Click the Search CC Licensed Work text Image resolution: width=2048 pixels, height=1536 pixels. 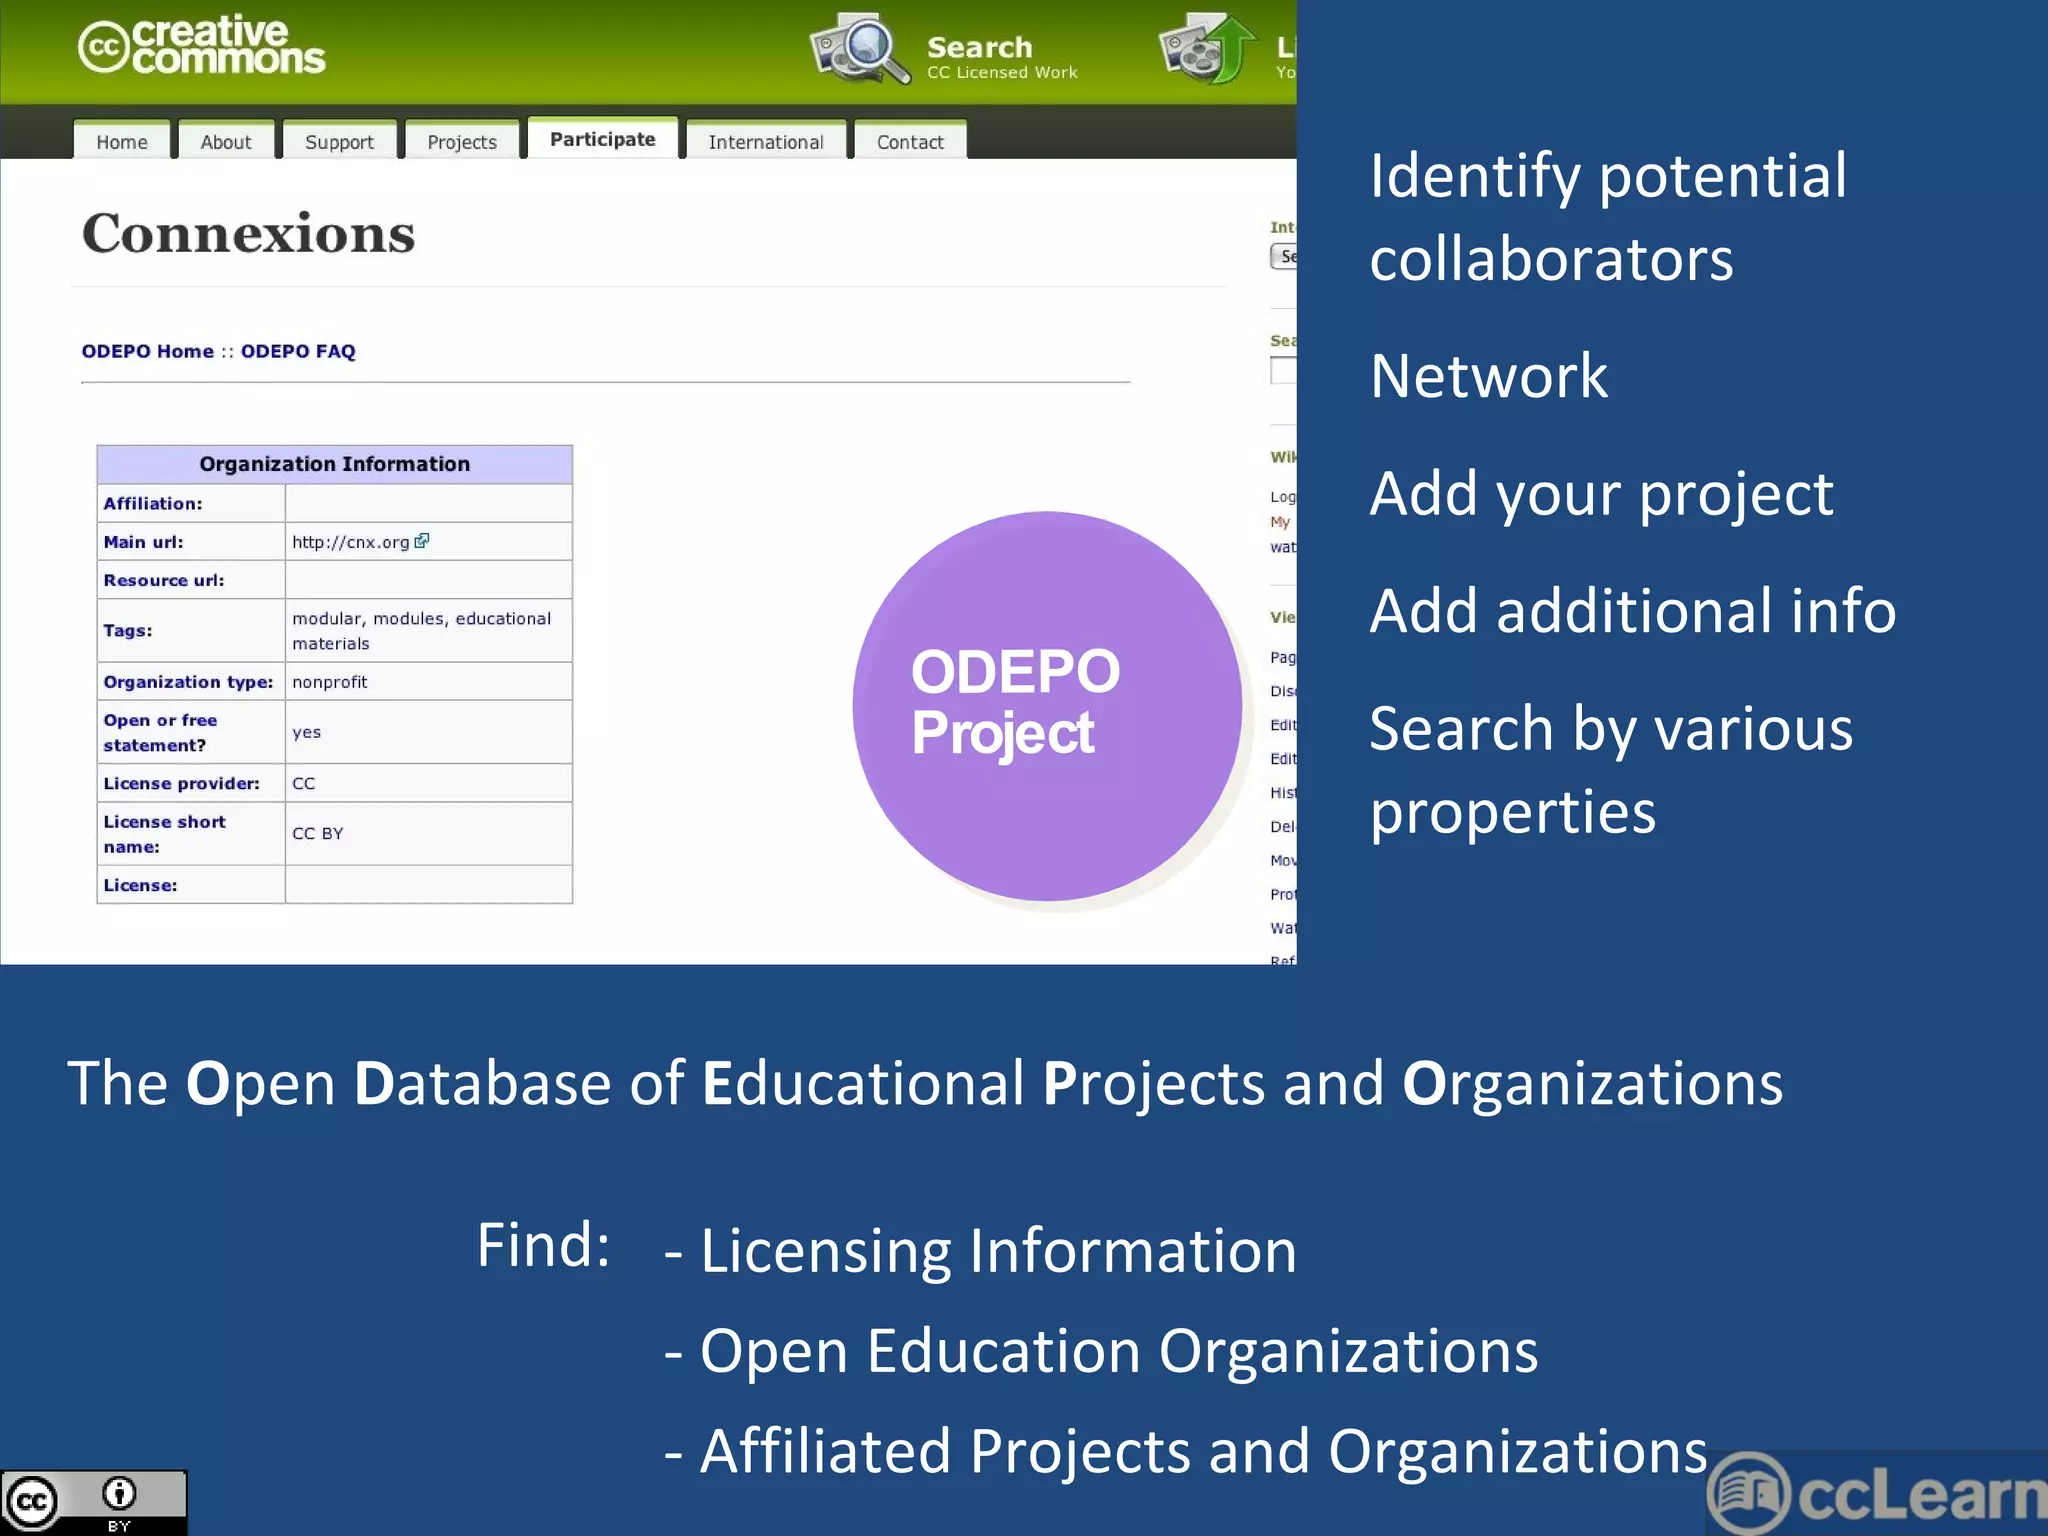[x=1000, y=58]
